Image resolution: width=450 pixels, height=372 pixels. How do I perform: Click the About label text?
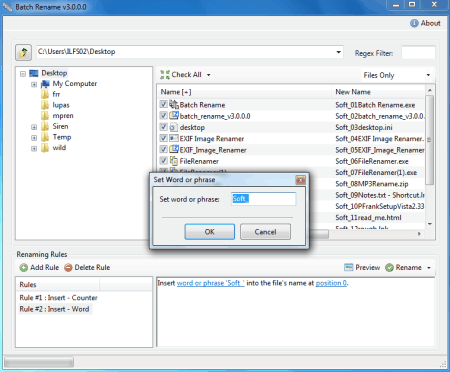[430, 23]
